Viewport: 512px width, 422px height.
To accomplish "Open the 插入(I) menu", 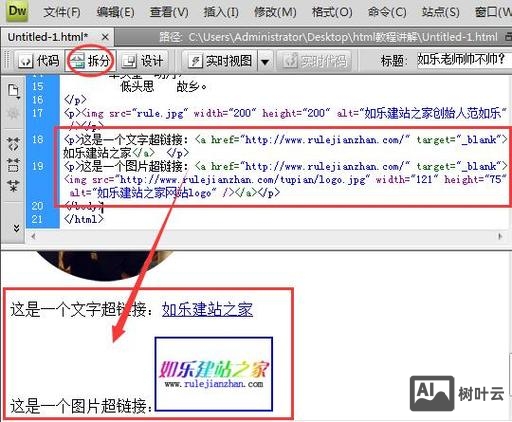I will tap(221, 12).
